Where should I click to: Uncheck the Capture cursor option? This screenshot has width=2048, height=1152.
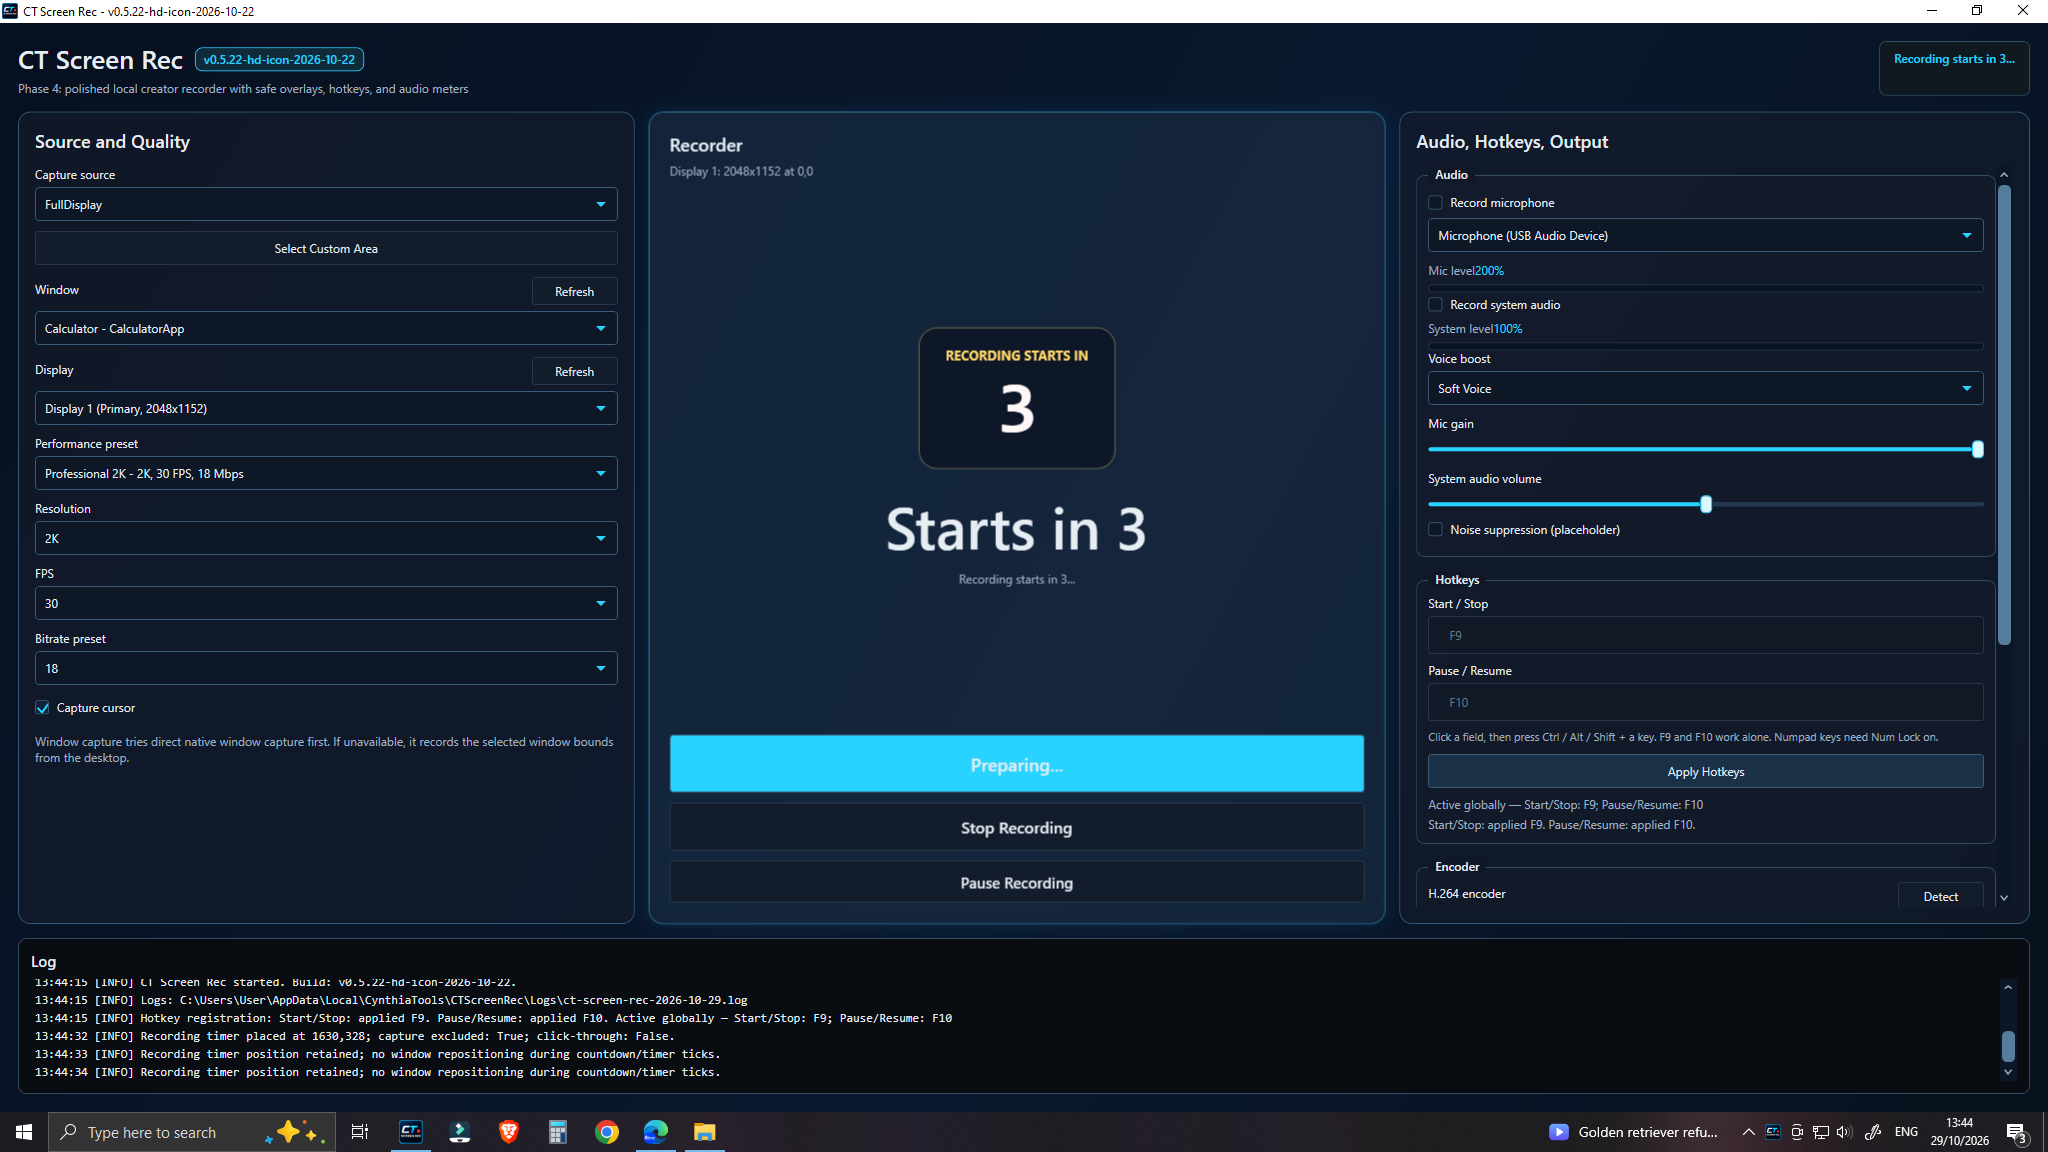[42, 708]
